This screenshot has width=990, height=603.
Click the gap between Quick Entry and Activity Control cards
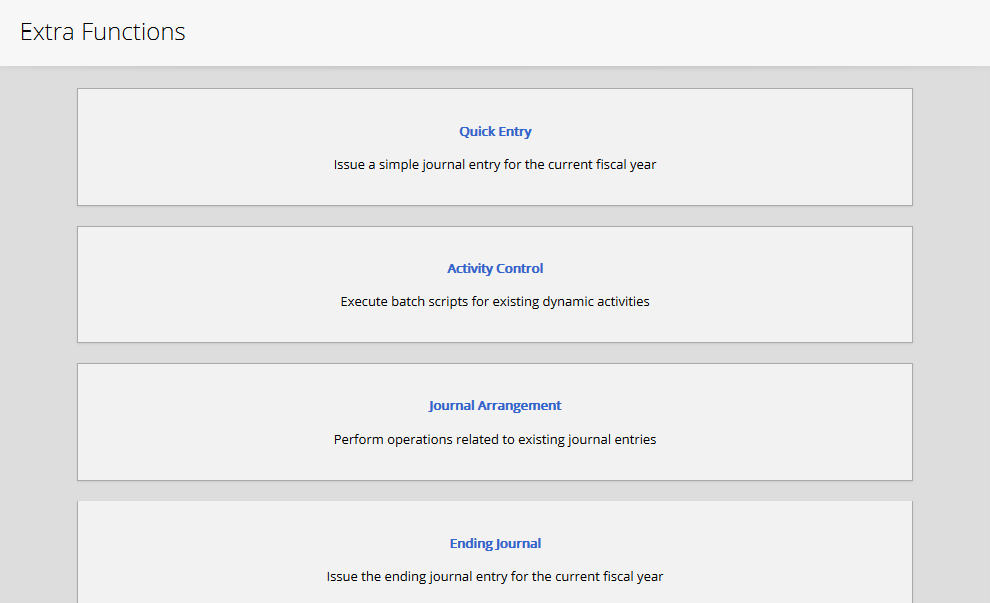(x=495, y=216)
